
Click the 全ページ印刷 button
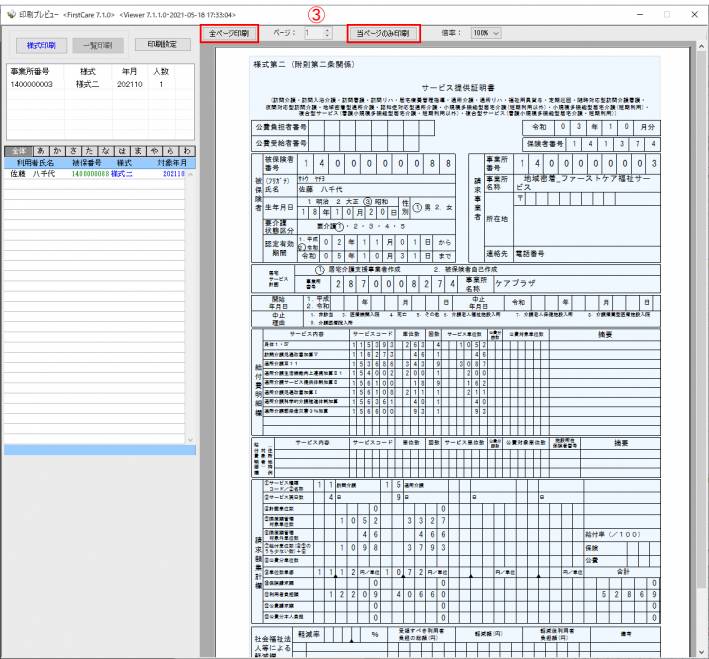point(229,34)
